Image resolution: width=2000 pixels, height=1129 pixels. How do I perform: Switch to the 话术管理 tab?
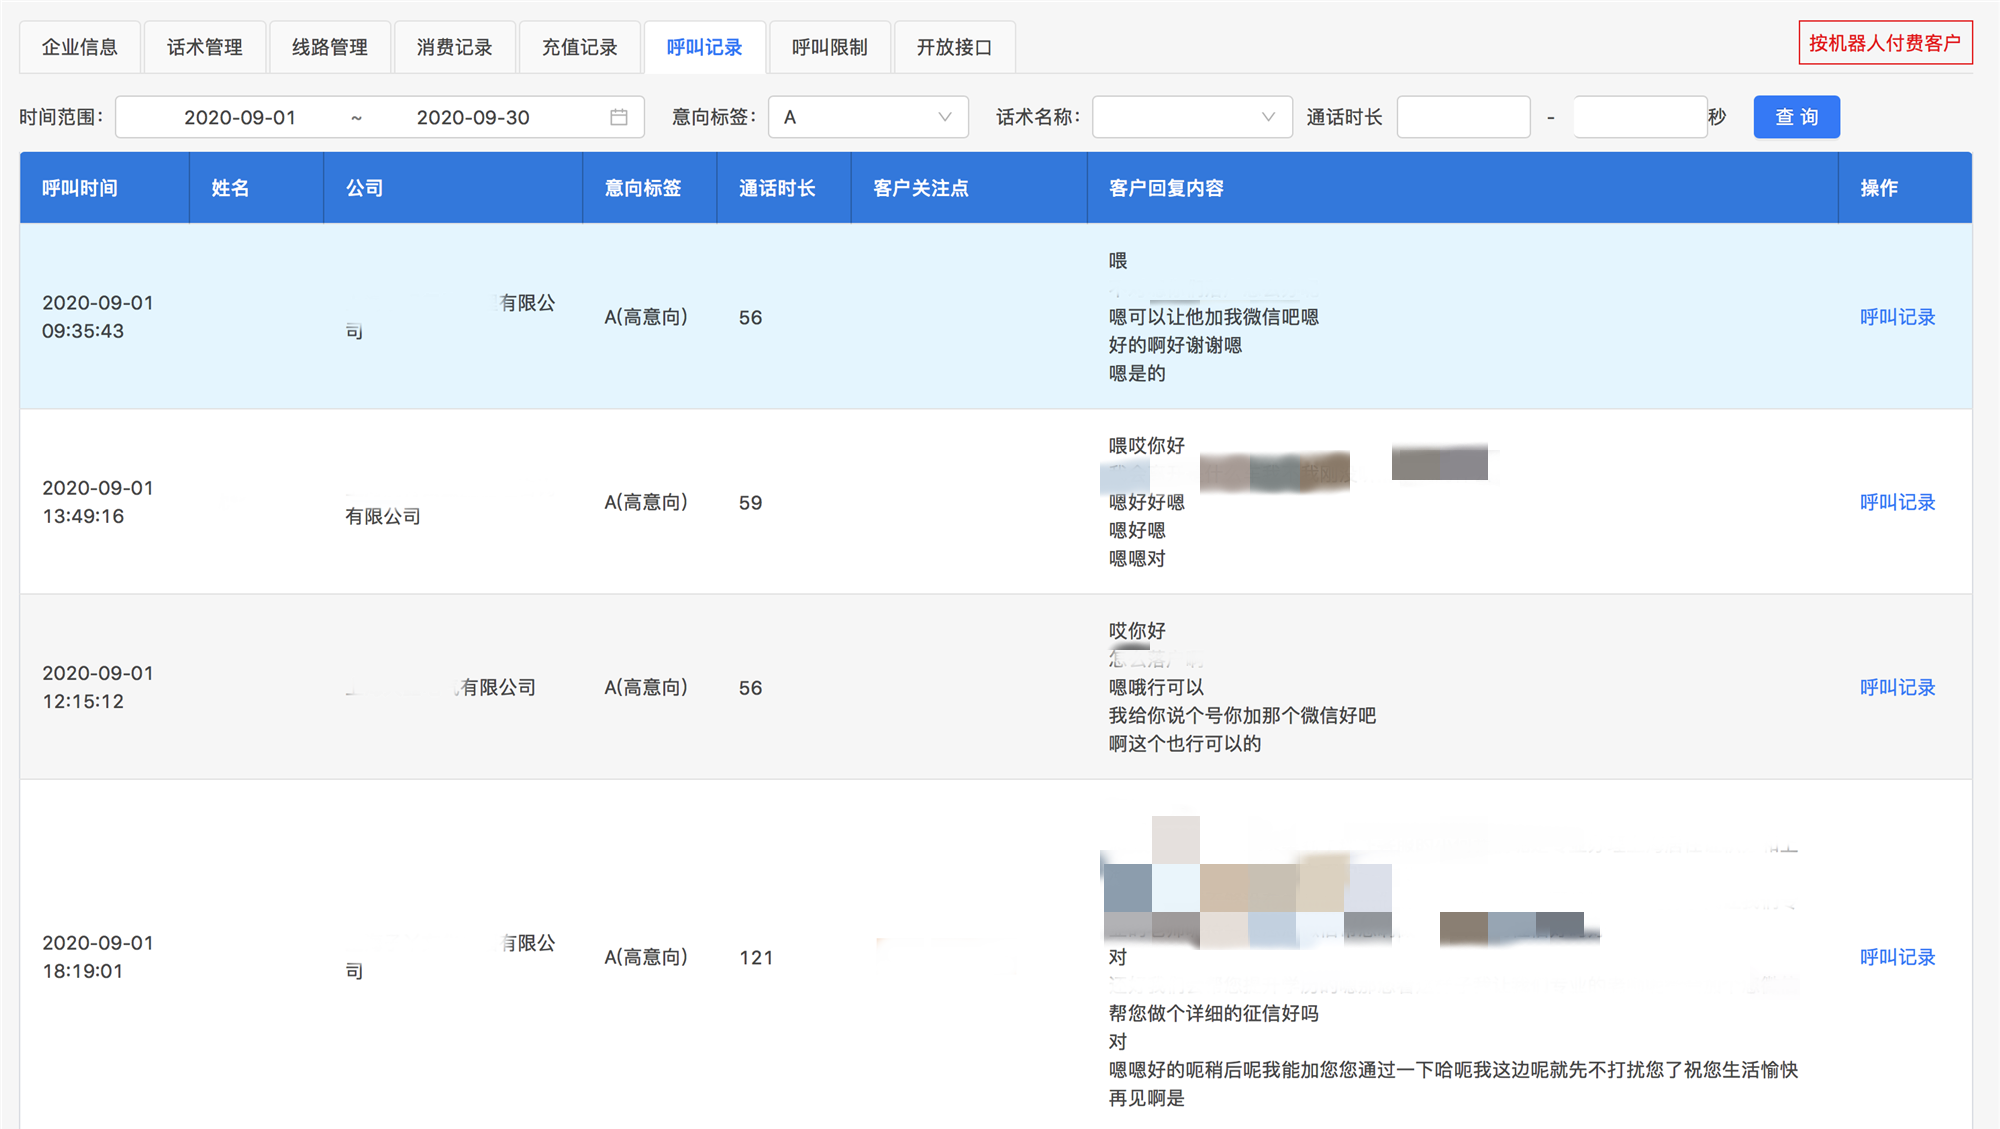205,47
